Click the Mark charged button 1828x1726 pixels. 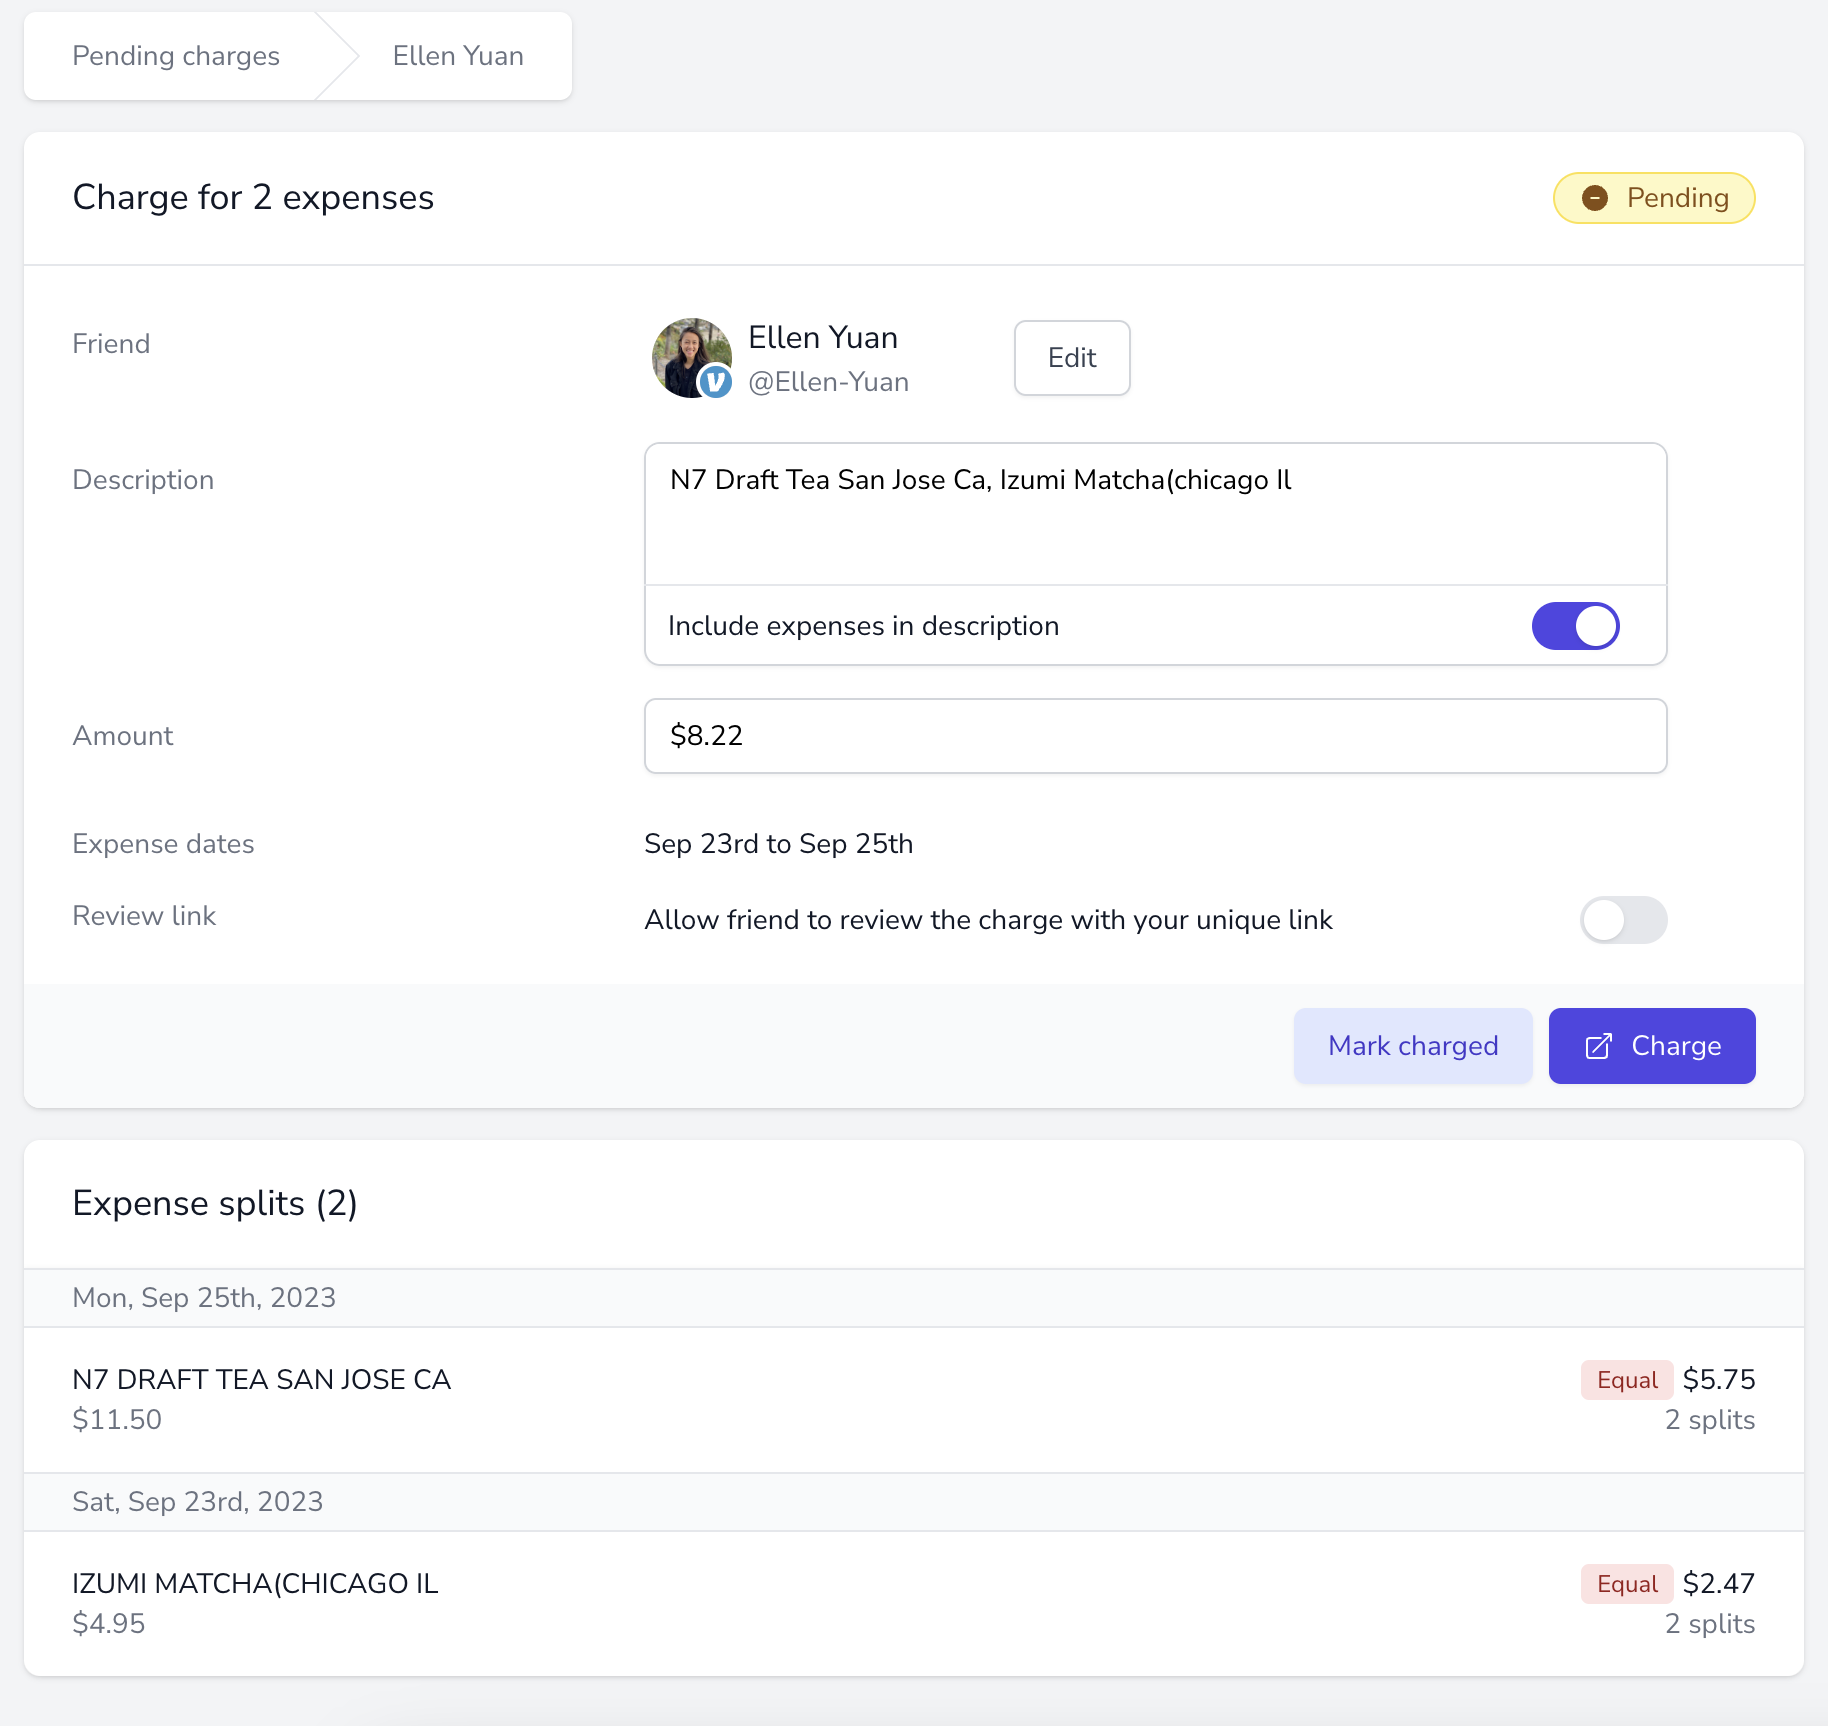(1413, 1046)
